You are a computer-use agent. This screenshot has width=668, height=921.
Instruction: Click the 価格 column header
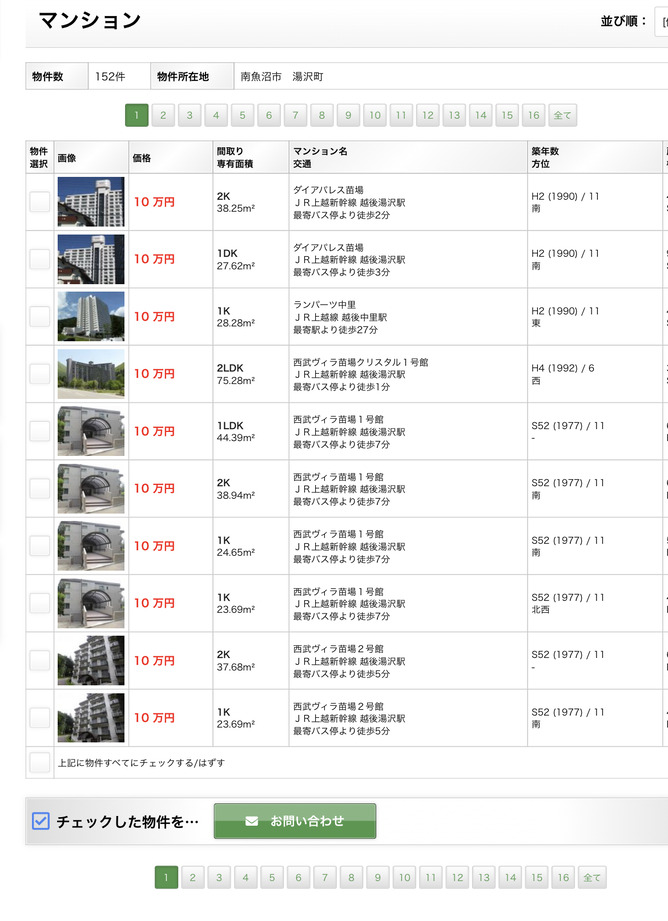point(170,157)
